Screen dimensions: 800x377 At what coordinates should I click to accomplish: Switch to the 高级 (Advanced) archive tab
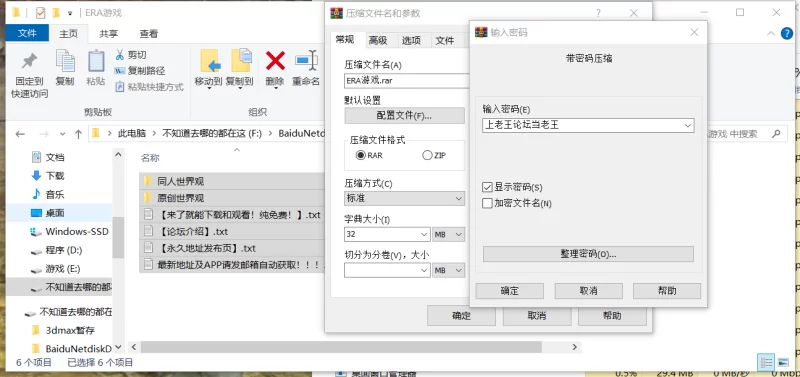pos(378,40)
